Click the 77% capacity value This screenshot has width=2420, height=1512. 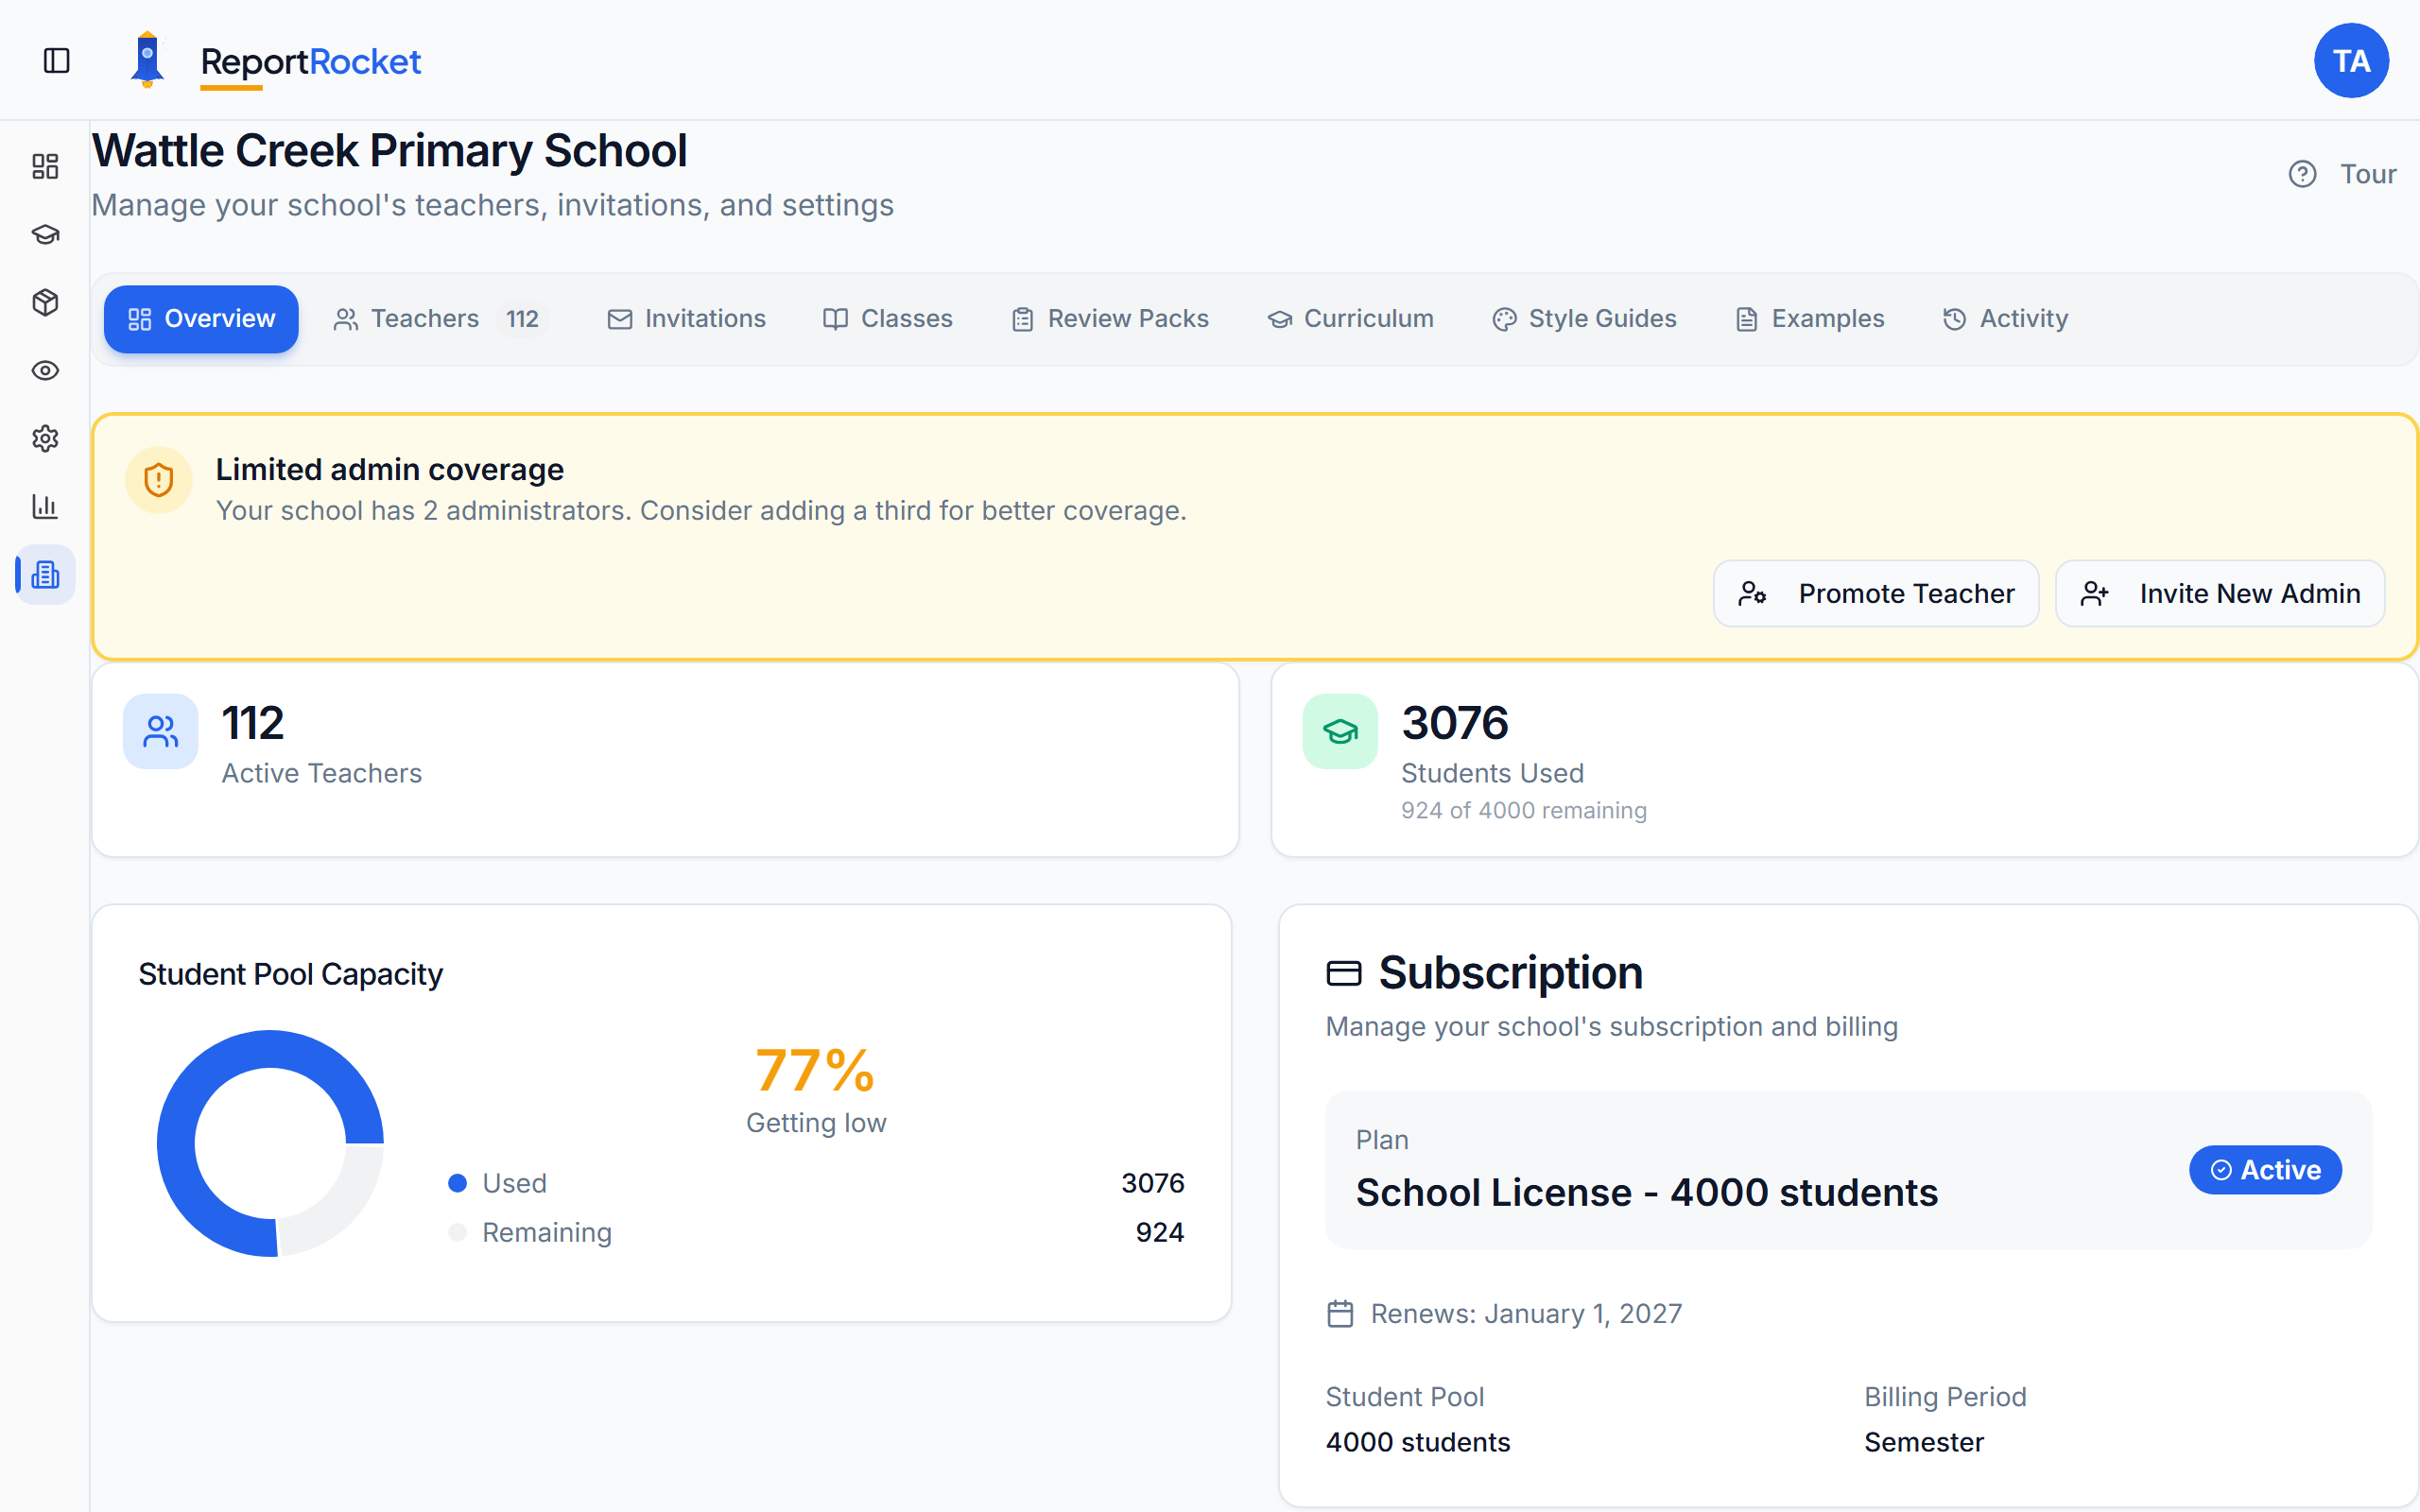coord(815,1070)
